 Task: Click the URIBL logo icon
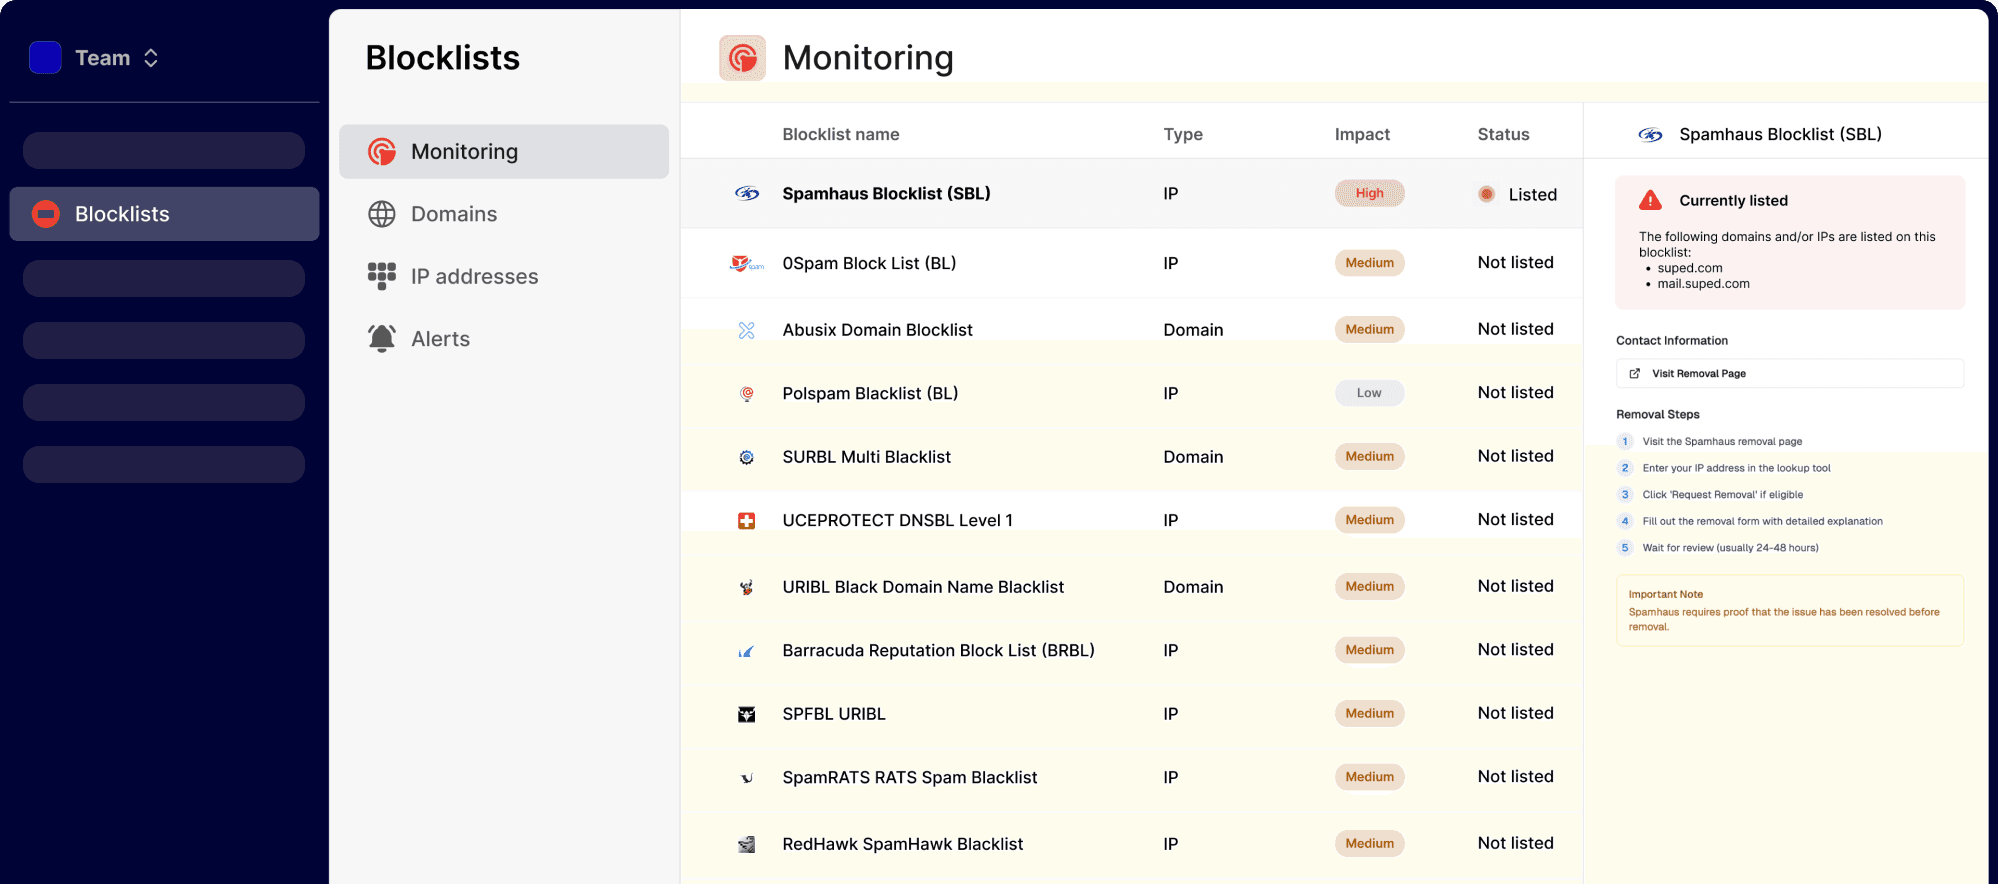point(747,588)
